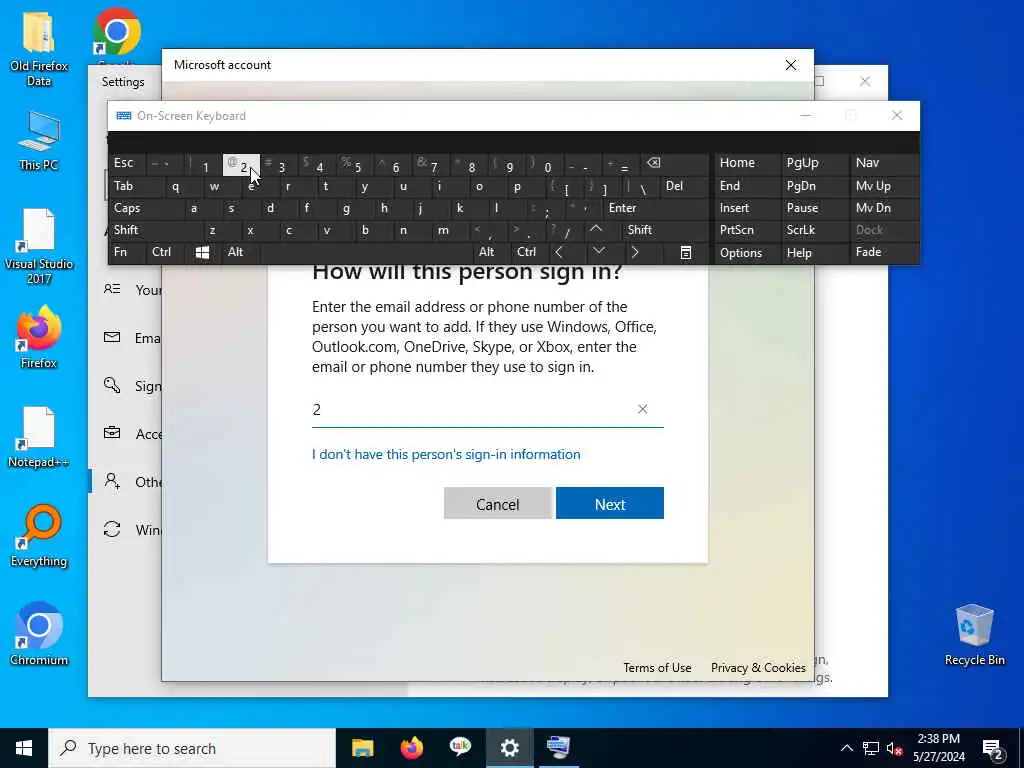Open Privacy & Cookies link

[x=758, y=667]
